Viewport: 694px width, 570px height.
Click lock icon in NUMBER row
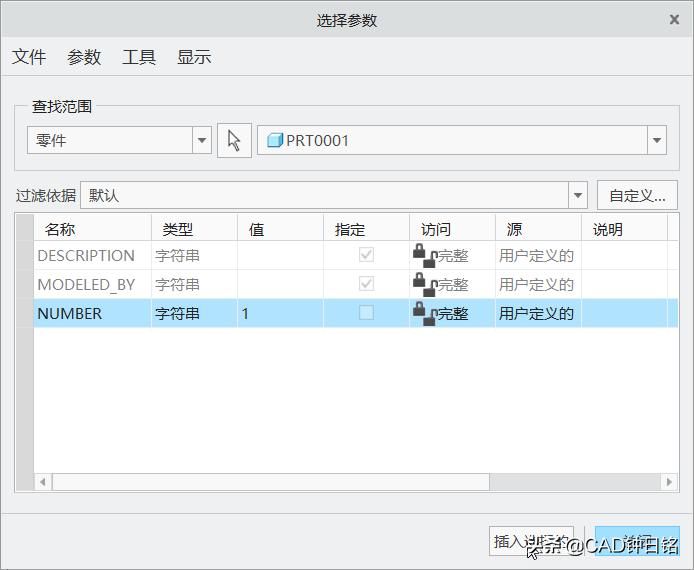pos(425,314)
